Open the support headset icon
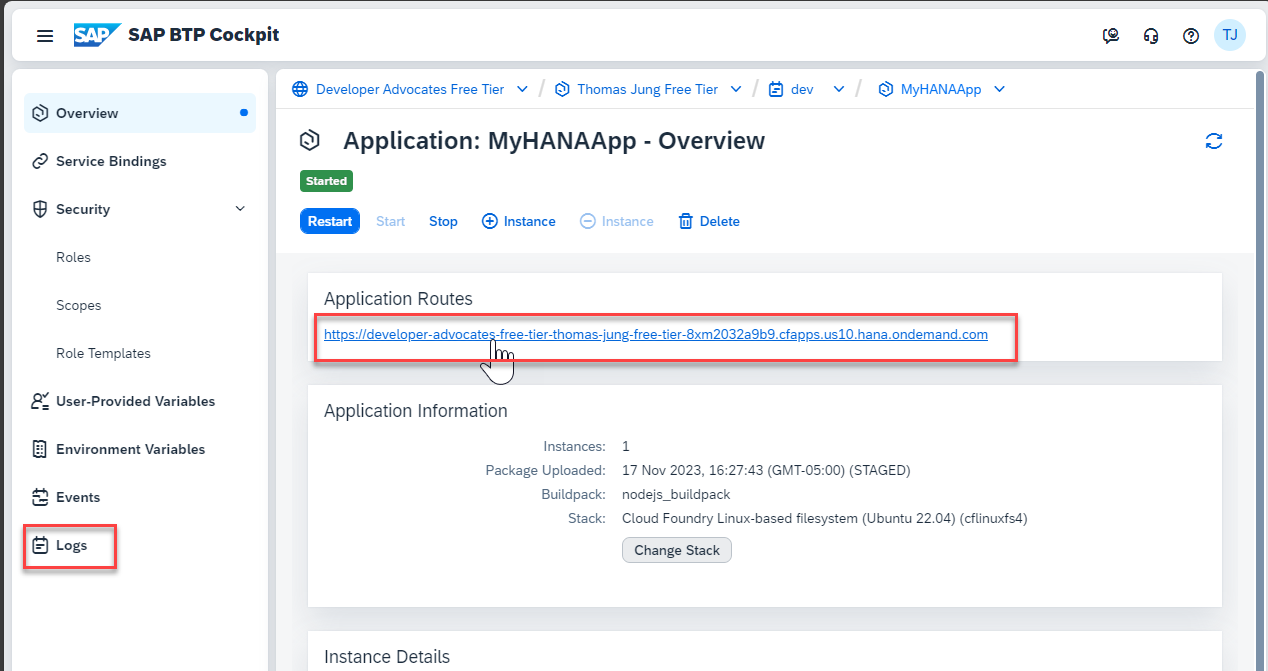The image size is (1268, 671). [1151, 36]
